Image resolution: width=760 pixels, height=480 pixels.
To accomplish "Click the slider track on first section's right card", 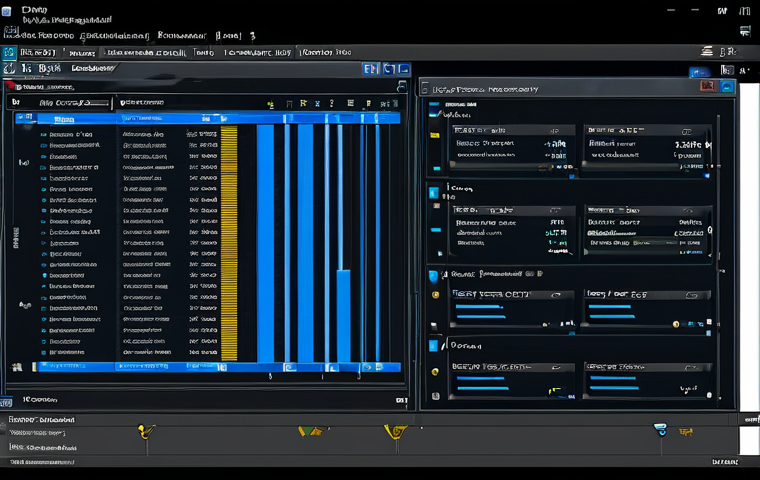I will coord(632,165).
